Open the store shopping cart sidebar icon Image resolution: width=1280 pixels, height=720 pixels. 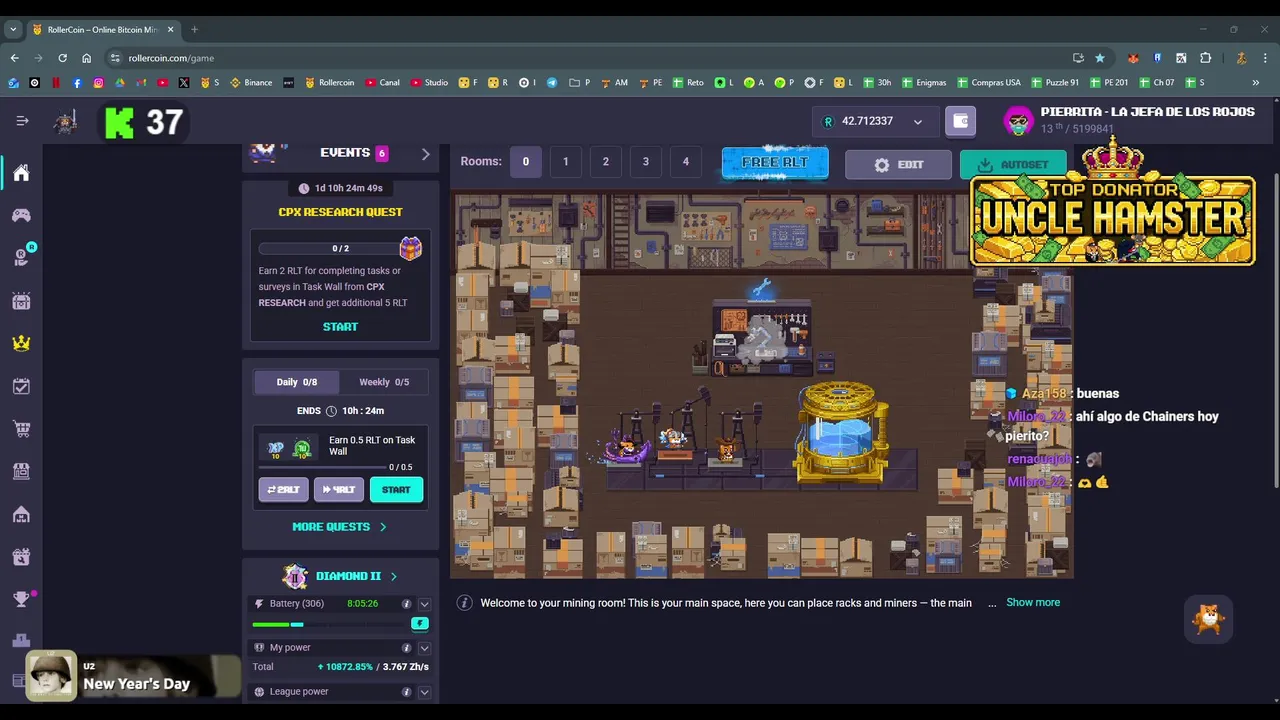click(x=21, y=429)
